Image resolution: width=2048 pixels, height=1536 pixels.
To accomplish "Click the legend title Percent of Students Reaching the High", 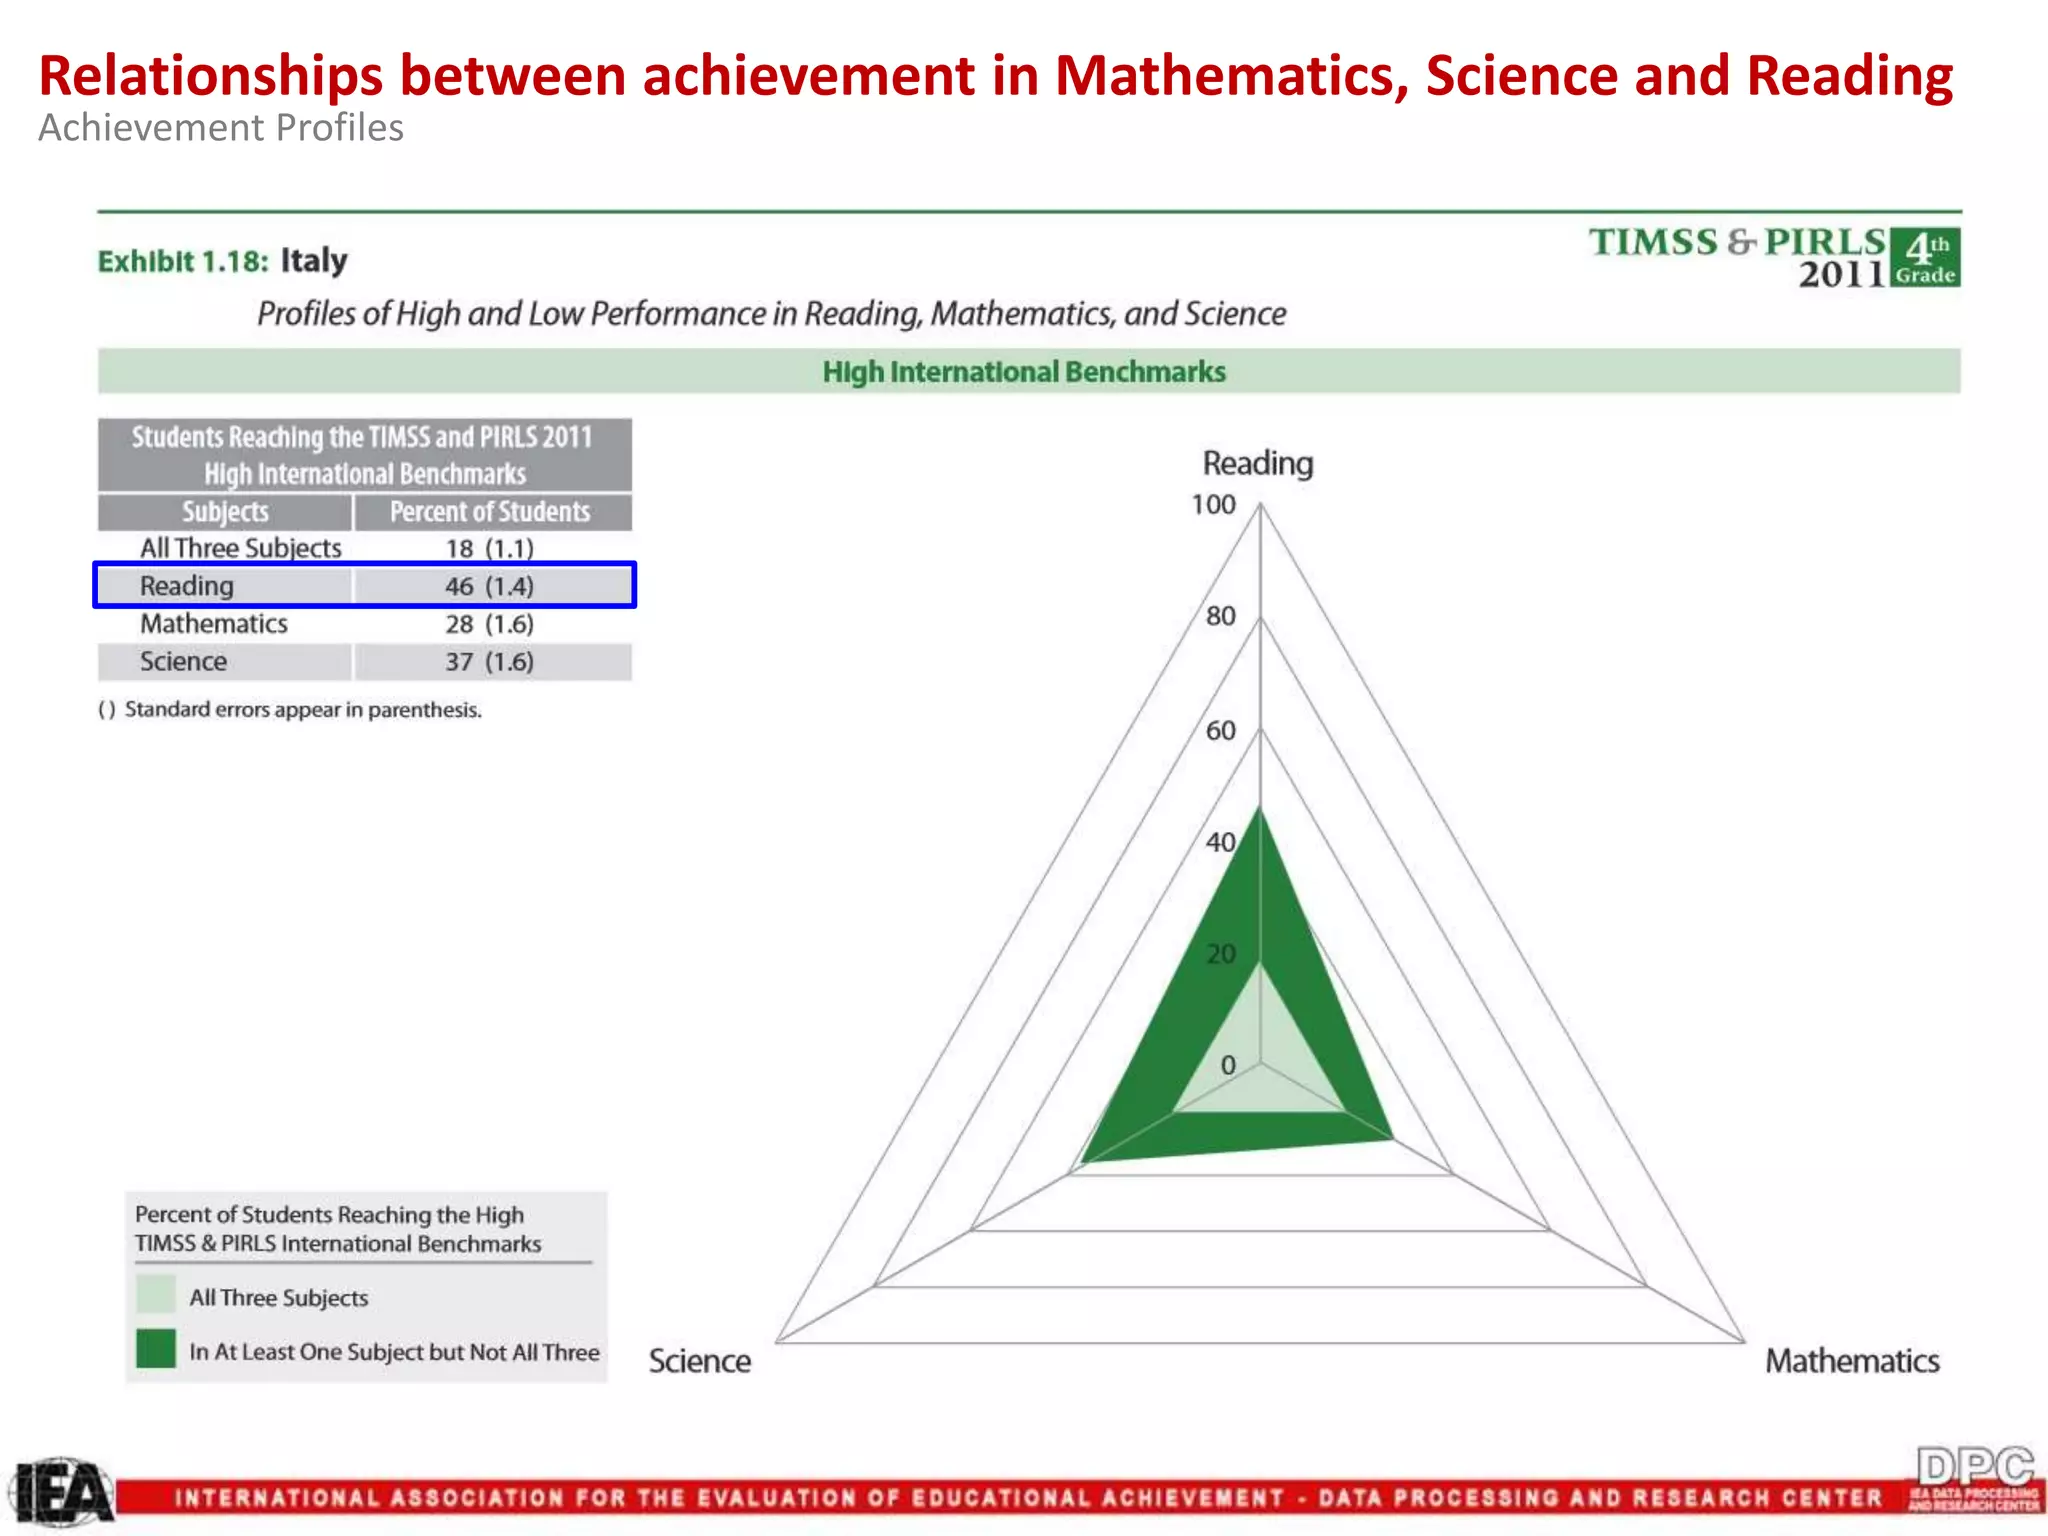I will click(x=338, y=1229).
